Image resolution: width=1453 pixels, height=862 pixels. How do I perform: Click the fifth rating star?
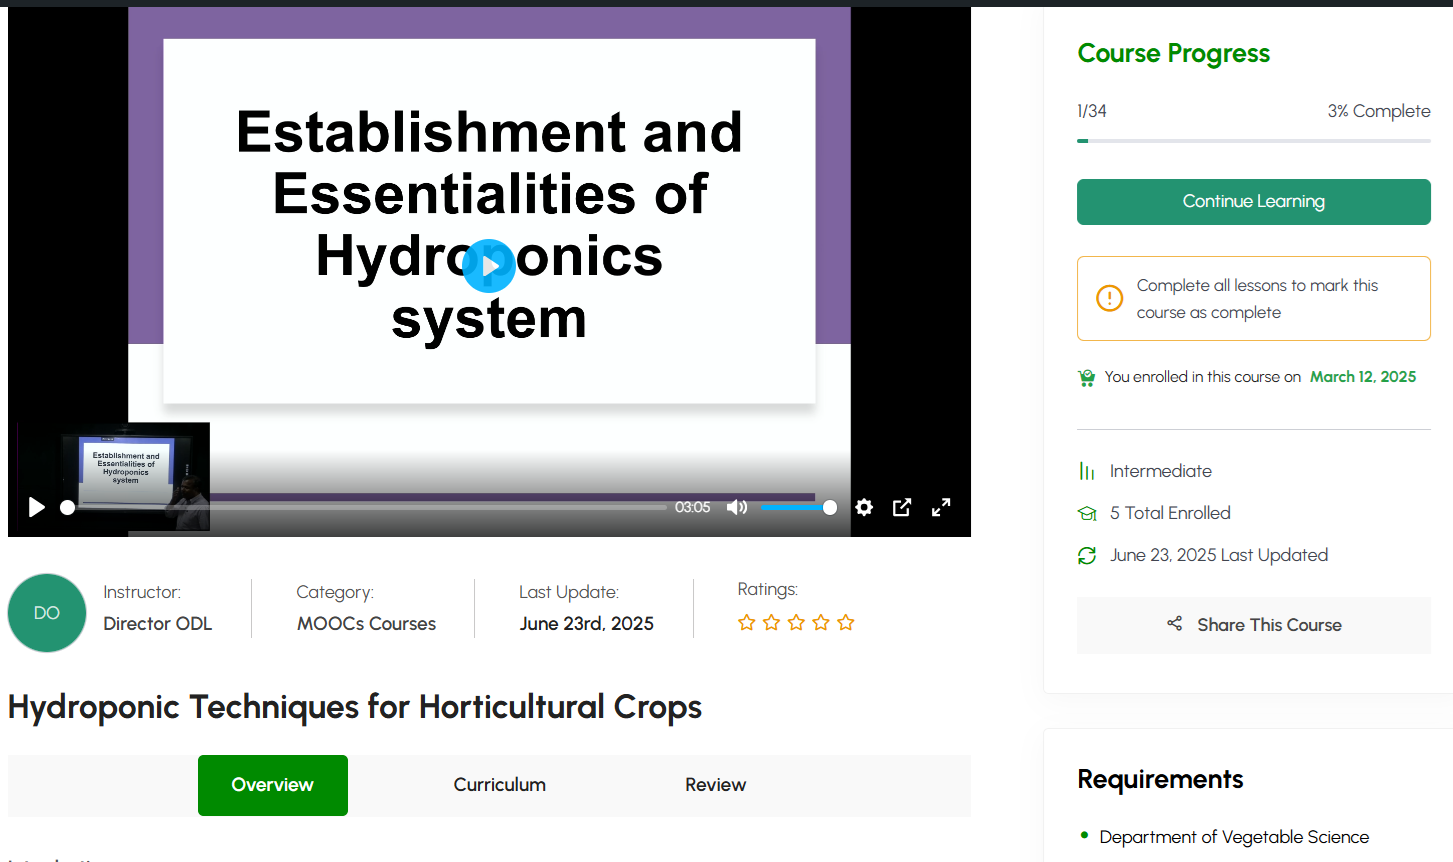(846, 623)
